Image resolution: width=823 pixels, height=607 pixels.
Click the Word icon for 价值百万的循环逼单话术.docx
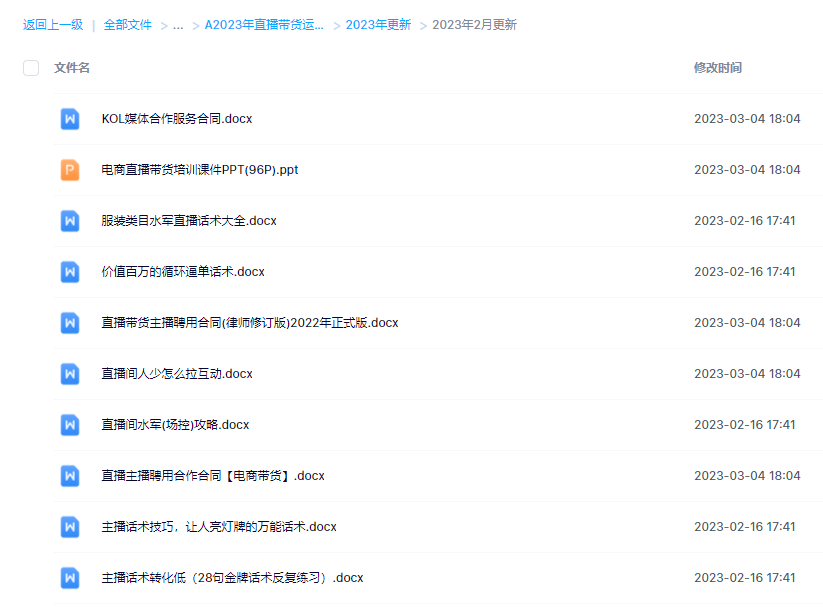(x=70, y=271)
